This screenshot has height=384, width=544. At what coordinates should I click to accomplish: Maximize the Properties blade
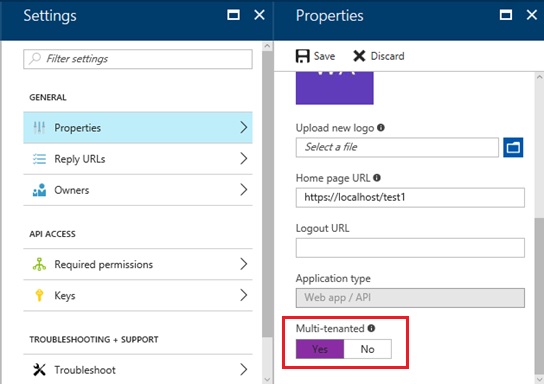(x=505, y=15)
